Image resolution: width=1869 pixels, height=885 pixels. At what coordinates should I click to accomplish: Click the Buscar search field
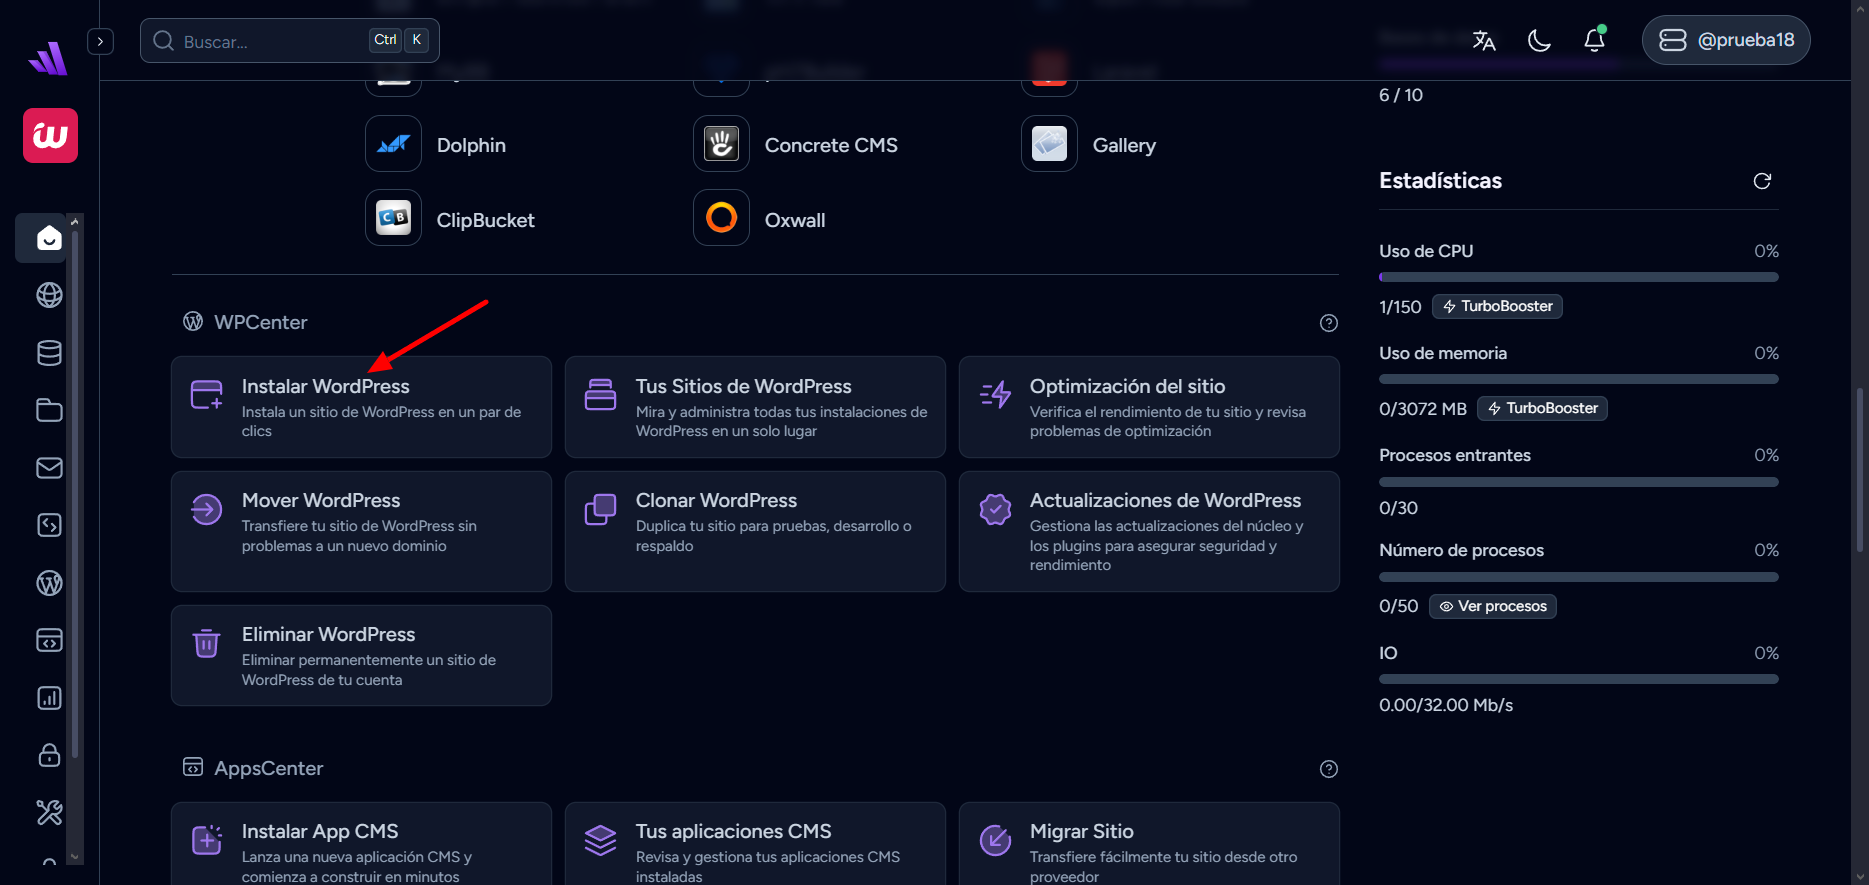290,41
